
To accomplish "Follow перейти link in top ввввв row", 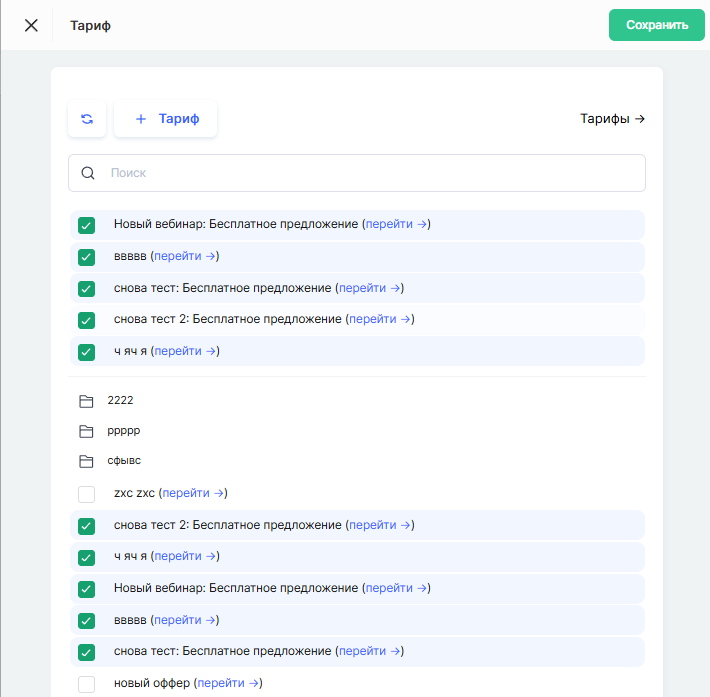I will point(185,256).
